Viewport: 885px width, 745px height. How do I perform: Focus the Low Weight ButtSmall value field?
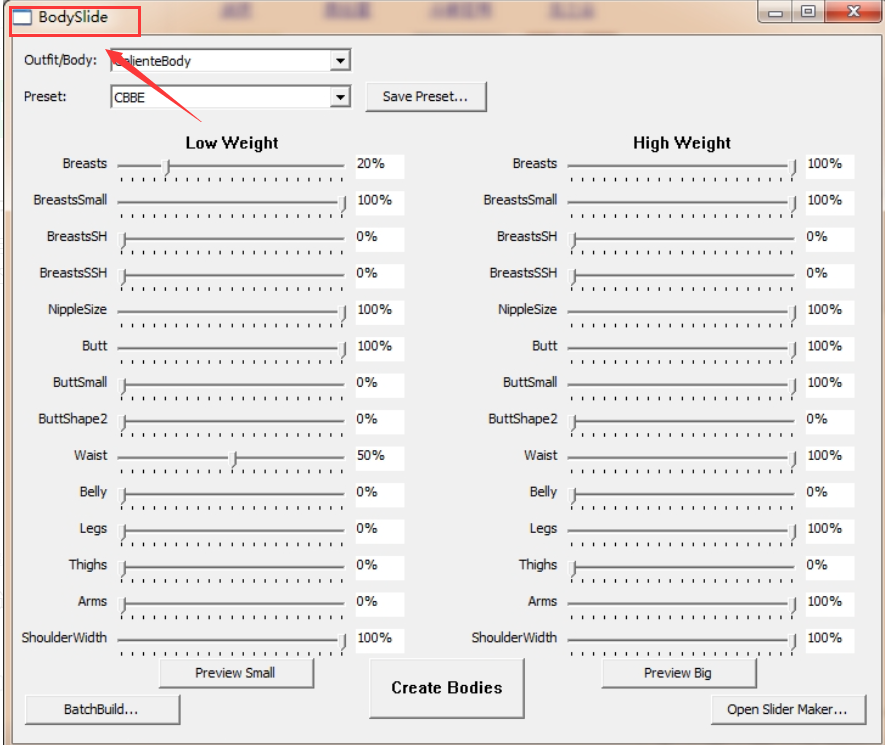point(379,385)
